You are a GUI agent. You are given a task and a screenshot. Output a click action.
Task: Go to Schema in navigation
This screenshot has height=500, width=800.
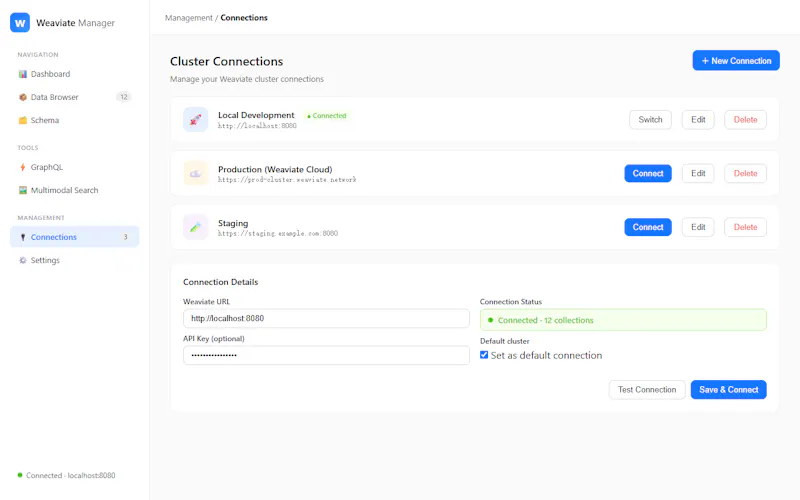74,120
